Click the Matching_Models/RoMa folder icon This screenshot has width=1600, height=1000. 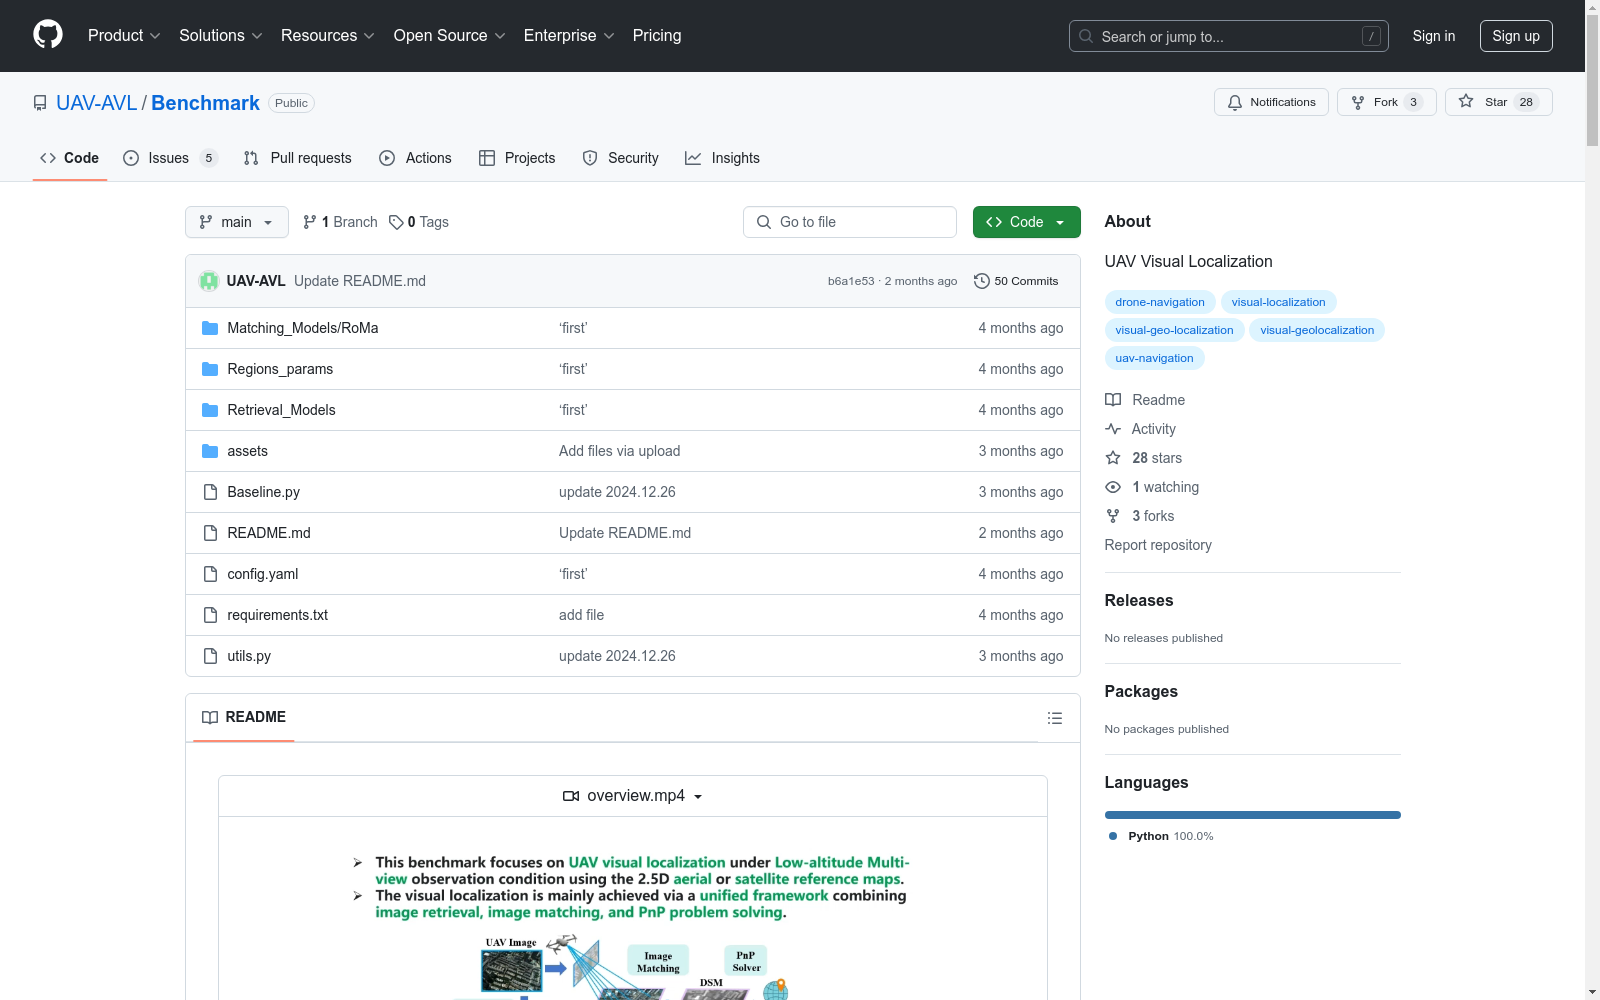click(210, 328)
